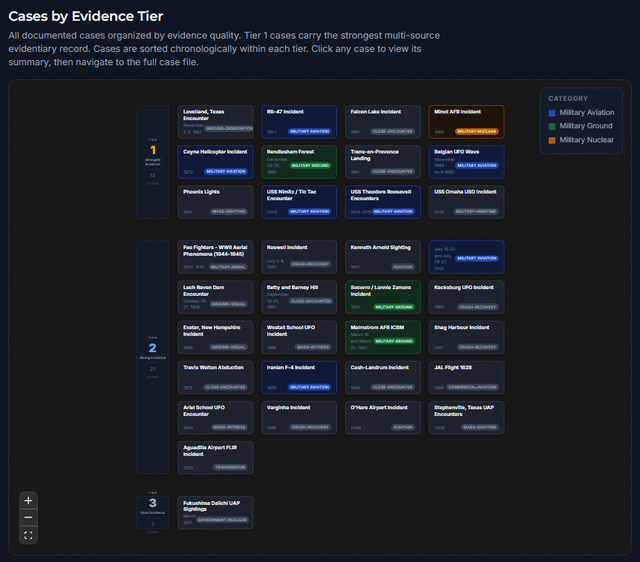
Task: Select the Tier 1 strongest evidence header
Action: pos(152,162)
